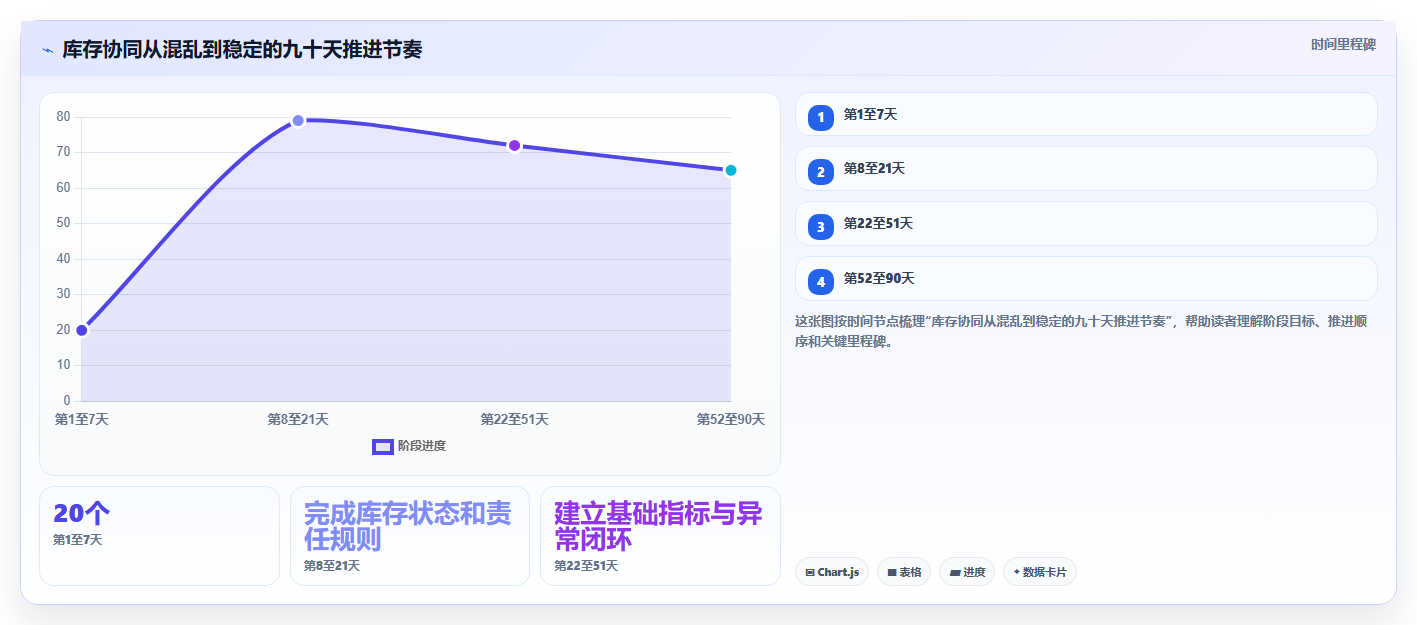The width and height of the screenshot is (1417, 625).
Task: Select the purple data point for 第22至51天
Action: (514, 145)
